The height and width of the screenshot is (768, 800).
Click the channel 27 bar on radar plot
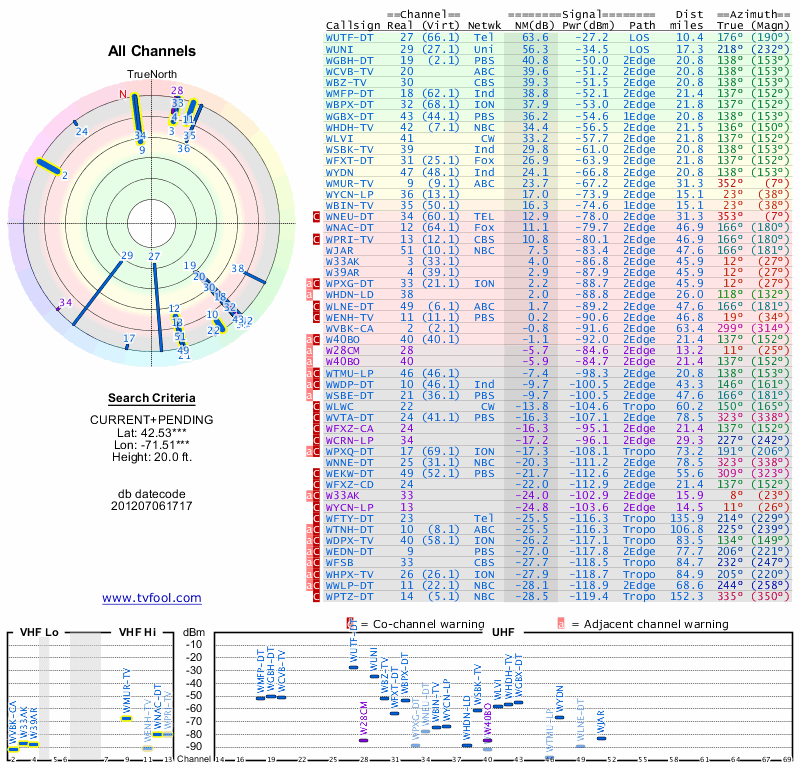pyautogui.click(x=158, y=307)
